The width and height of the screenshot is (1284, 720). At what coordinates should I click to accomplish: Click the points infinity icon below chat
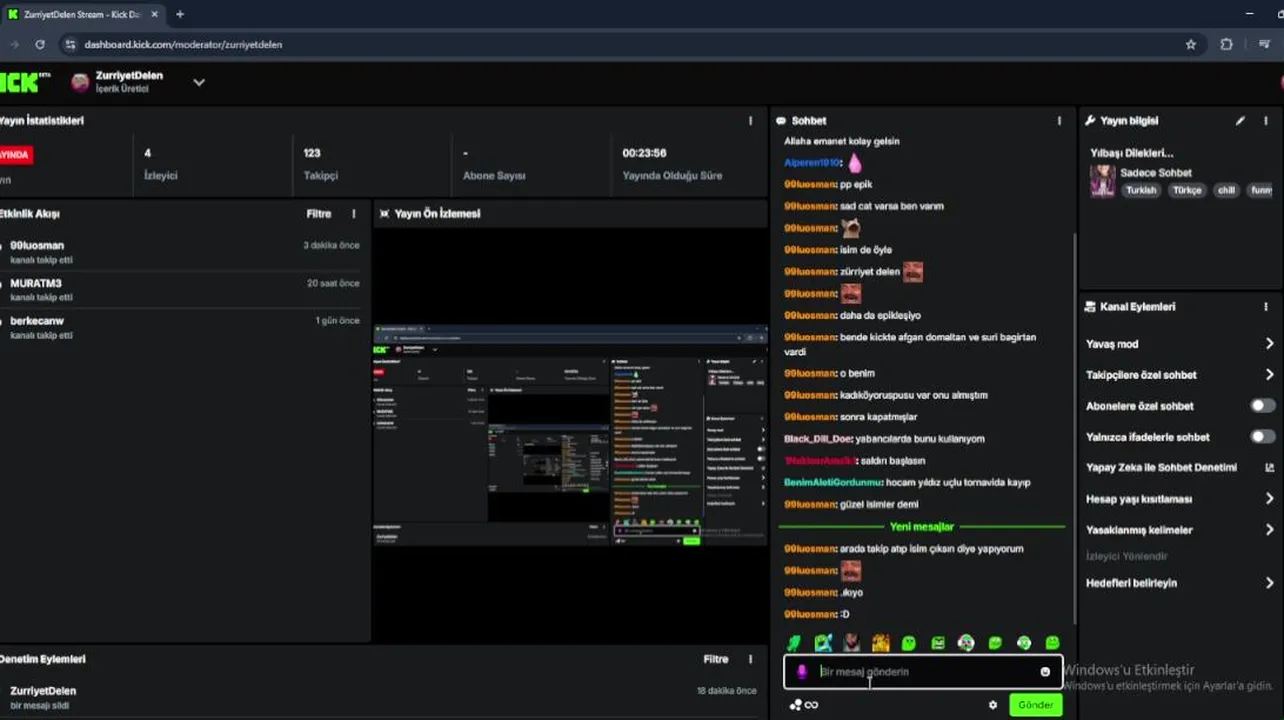(x=804, y=705)
